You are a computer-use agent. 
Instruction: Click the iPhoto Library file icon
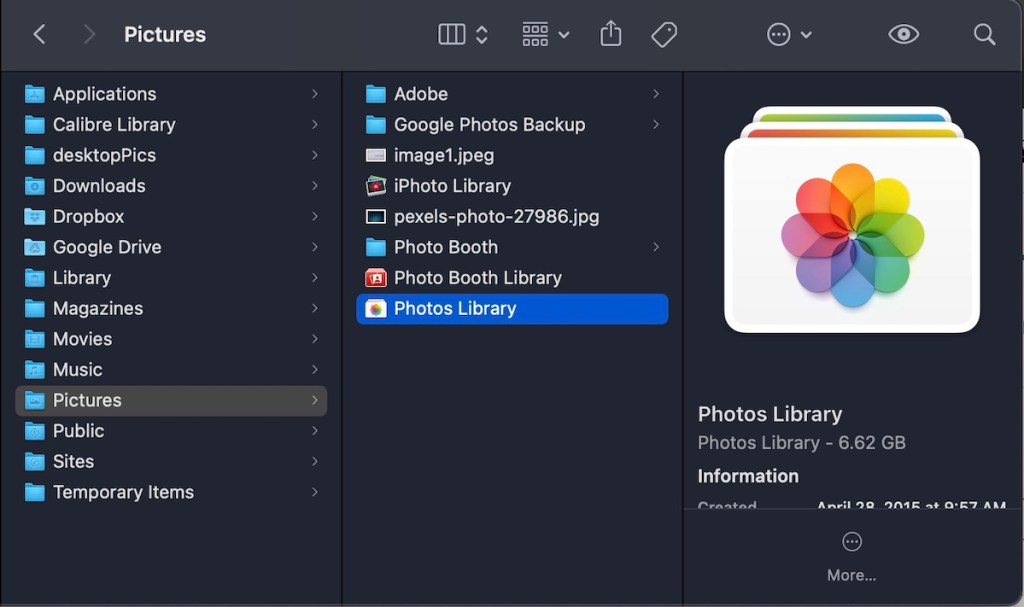376,186
